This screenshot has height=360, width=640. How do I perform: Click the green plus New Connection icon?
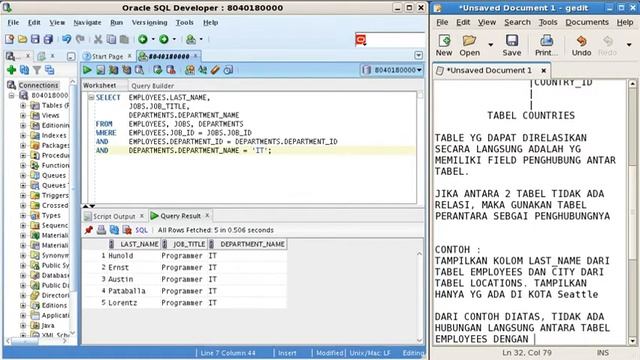11,70
